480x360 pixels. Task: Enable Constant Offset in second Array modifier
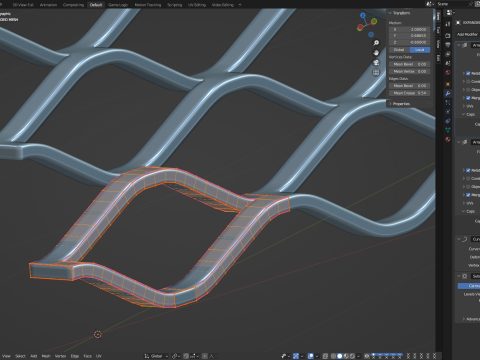pos(468,178)
